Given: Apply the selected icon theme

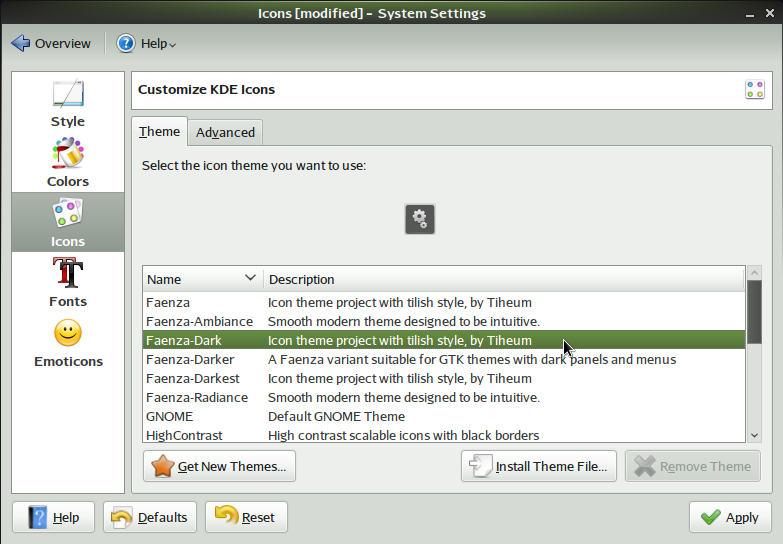Looking at the screenshot, I should pyautogui.click(x=730, y=517).
